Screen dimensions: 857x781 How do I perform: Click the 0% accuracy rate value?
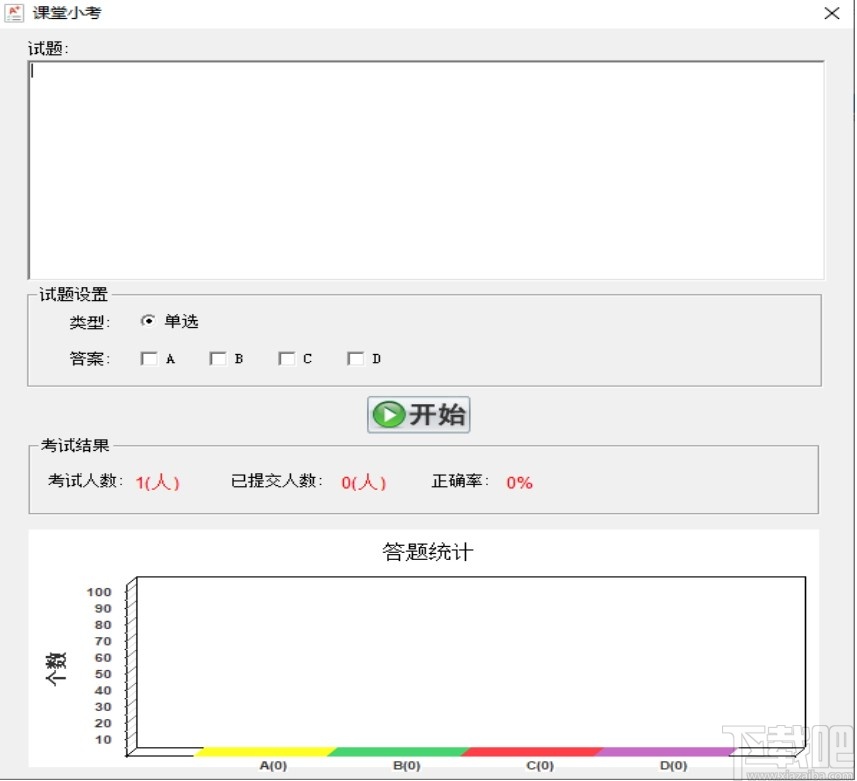pos(519,481)
